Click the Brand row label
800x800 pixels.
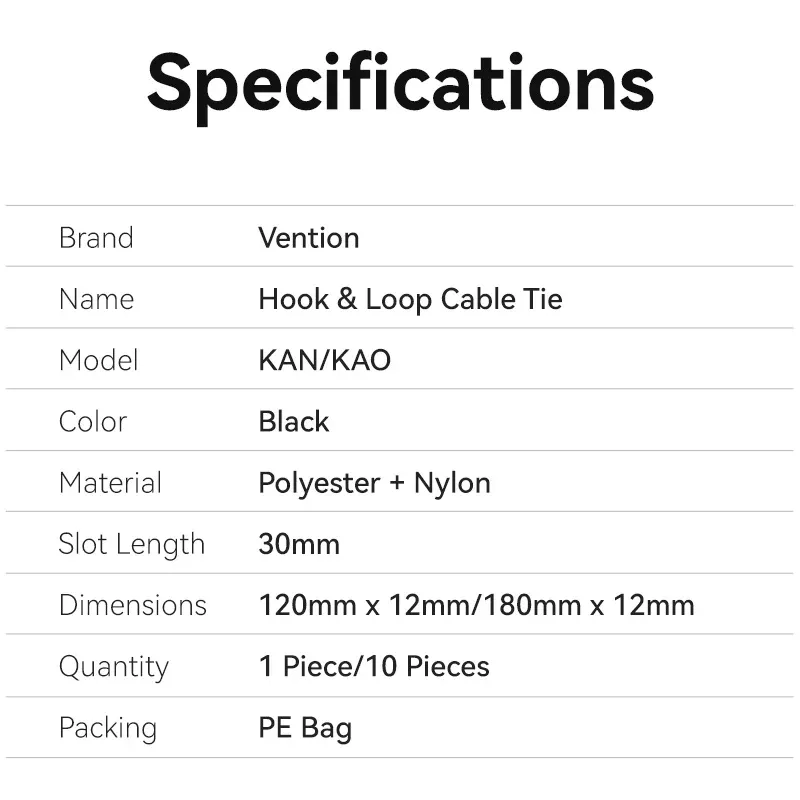96,238
